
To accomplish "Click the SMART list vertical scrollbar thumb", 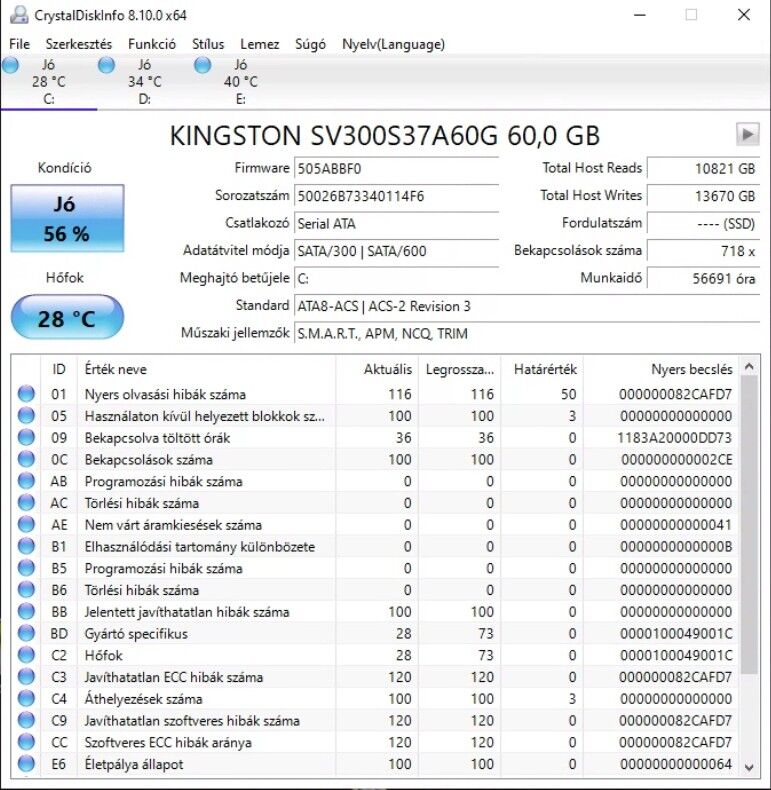I will click(749, 525).
